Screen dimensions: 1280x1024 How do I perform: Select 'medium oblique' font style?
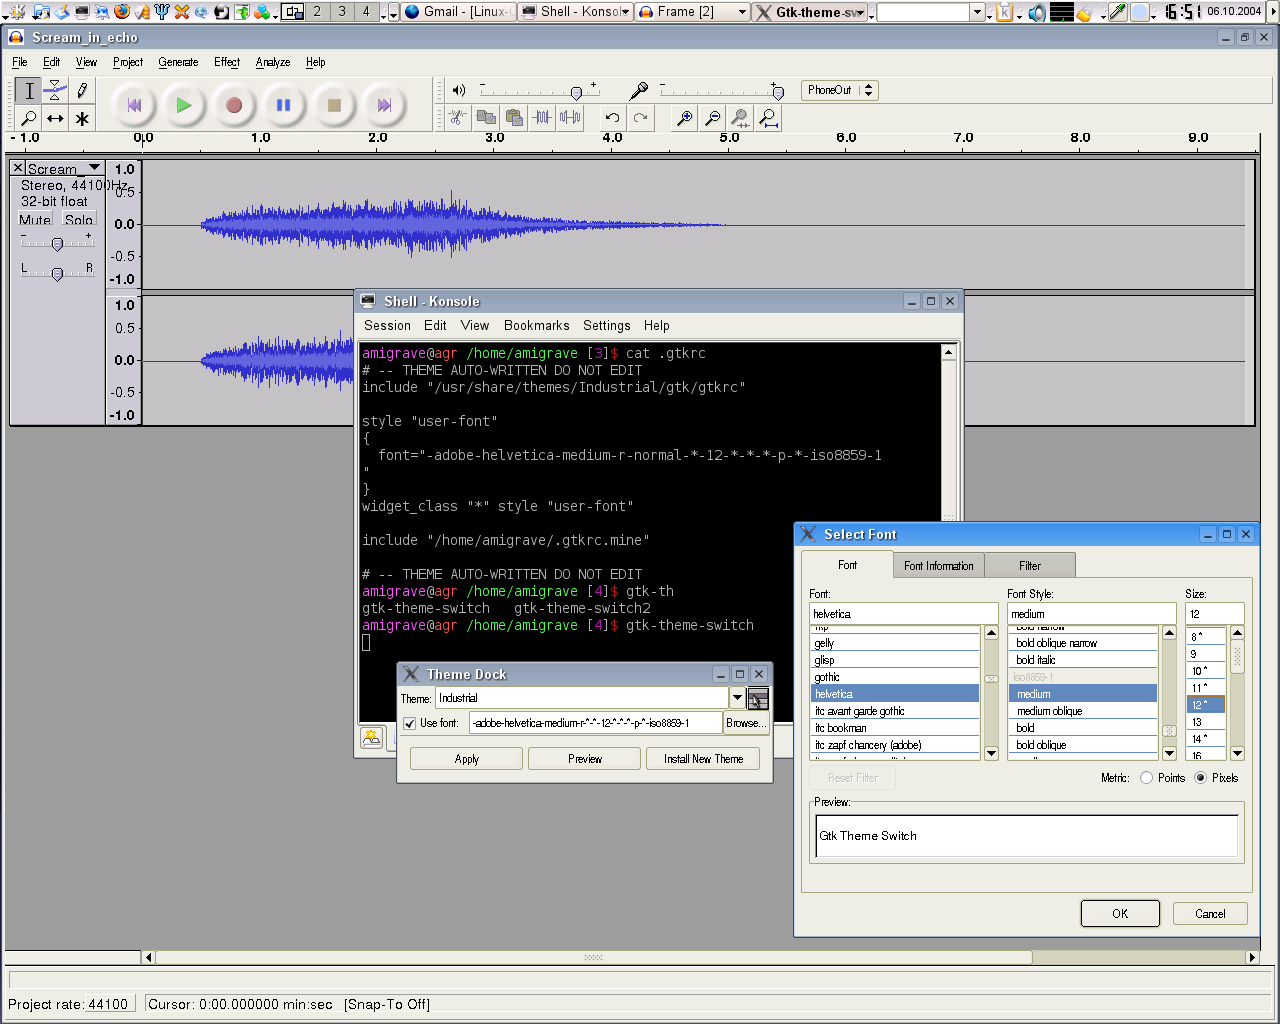[1083, 711]
